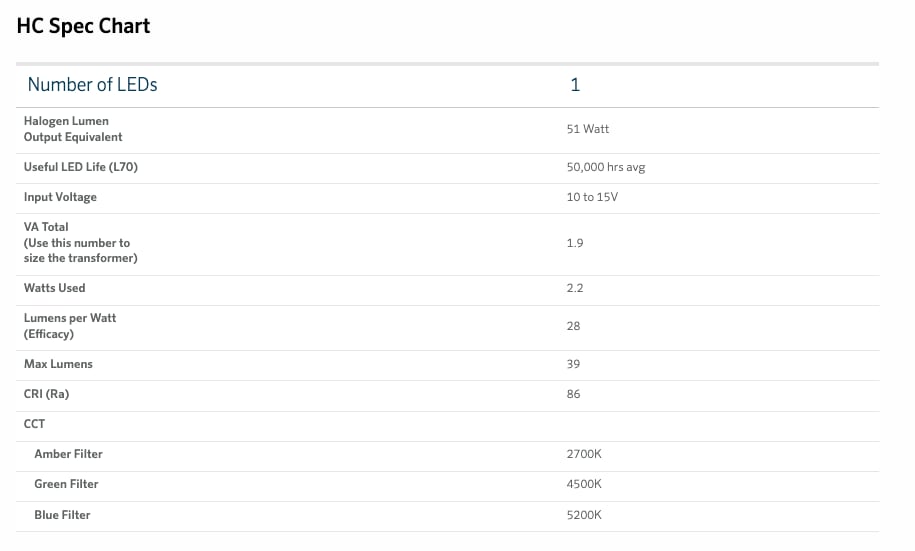
Task: Select the VA Total row label
Action: [81, 242]
